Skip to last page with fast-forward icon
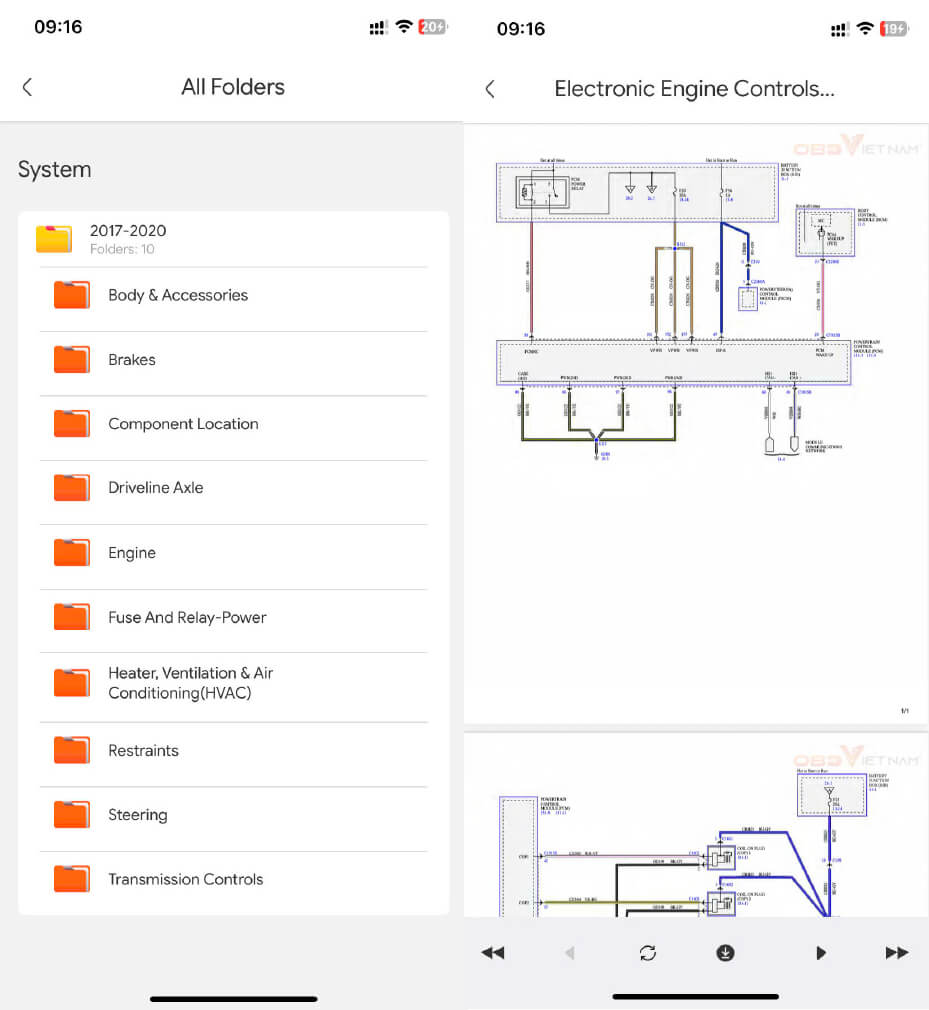The width and height of the screenshot is (929, 1010). [897, 953]
